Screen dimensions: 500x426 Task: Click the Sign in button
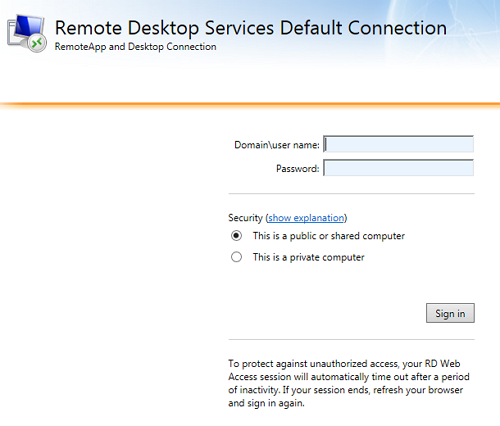pyautogui.click(x=450, y=313)
